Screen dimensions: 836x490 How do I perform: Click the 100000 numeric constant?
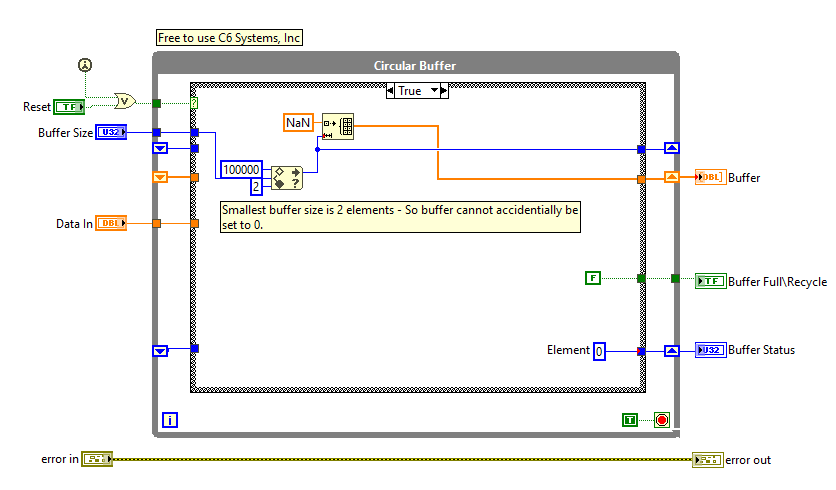[x=242, y=170]
